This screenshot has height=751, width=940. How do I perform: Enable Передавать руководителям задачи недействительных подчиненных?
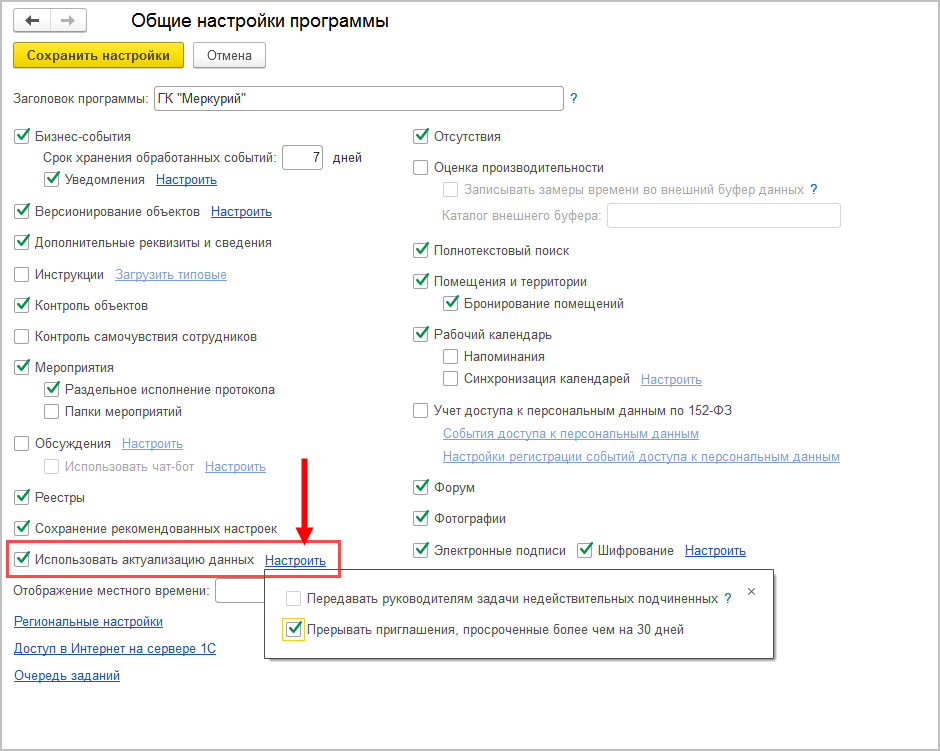pos(293,598)
